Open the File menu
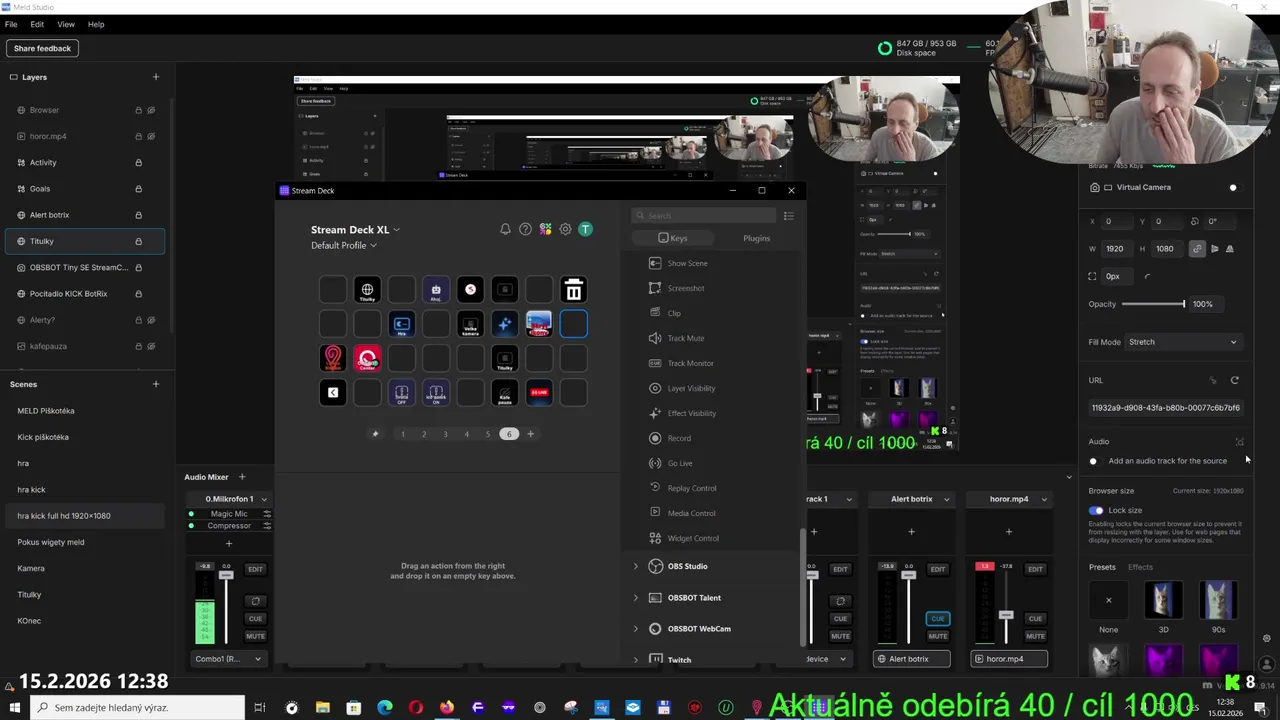This screenshot has width=1280, height=720. tap(11, 24)
